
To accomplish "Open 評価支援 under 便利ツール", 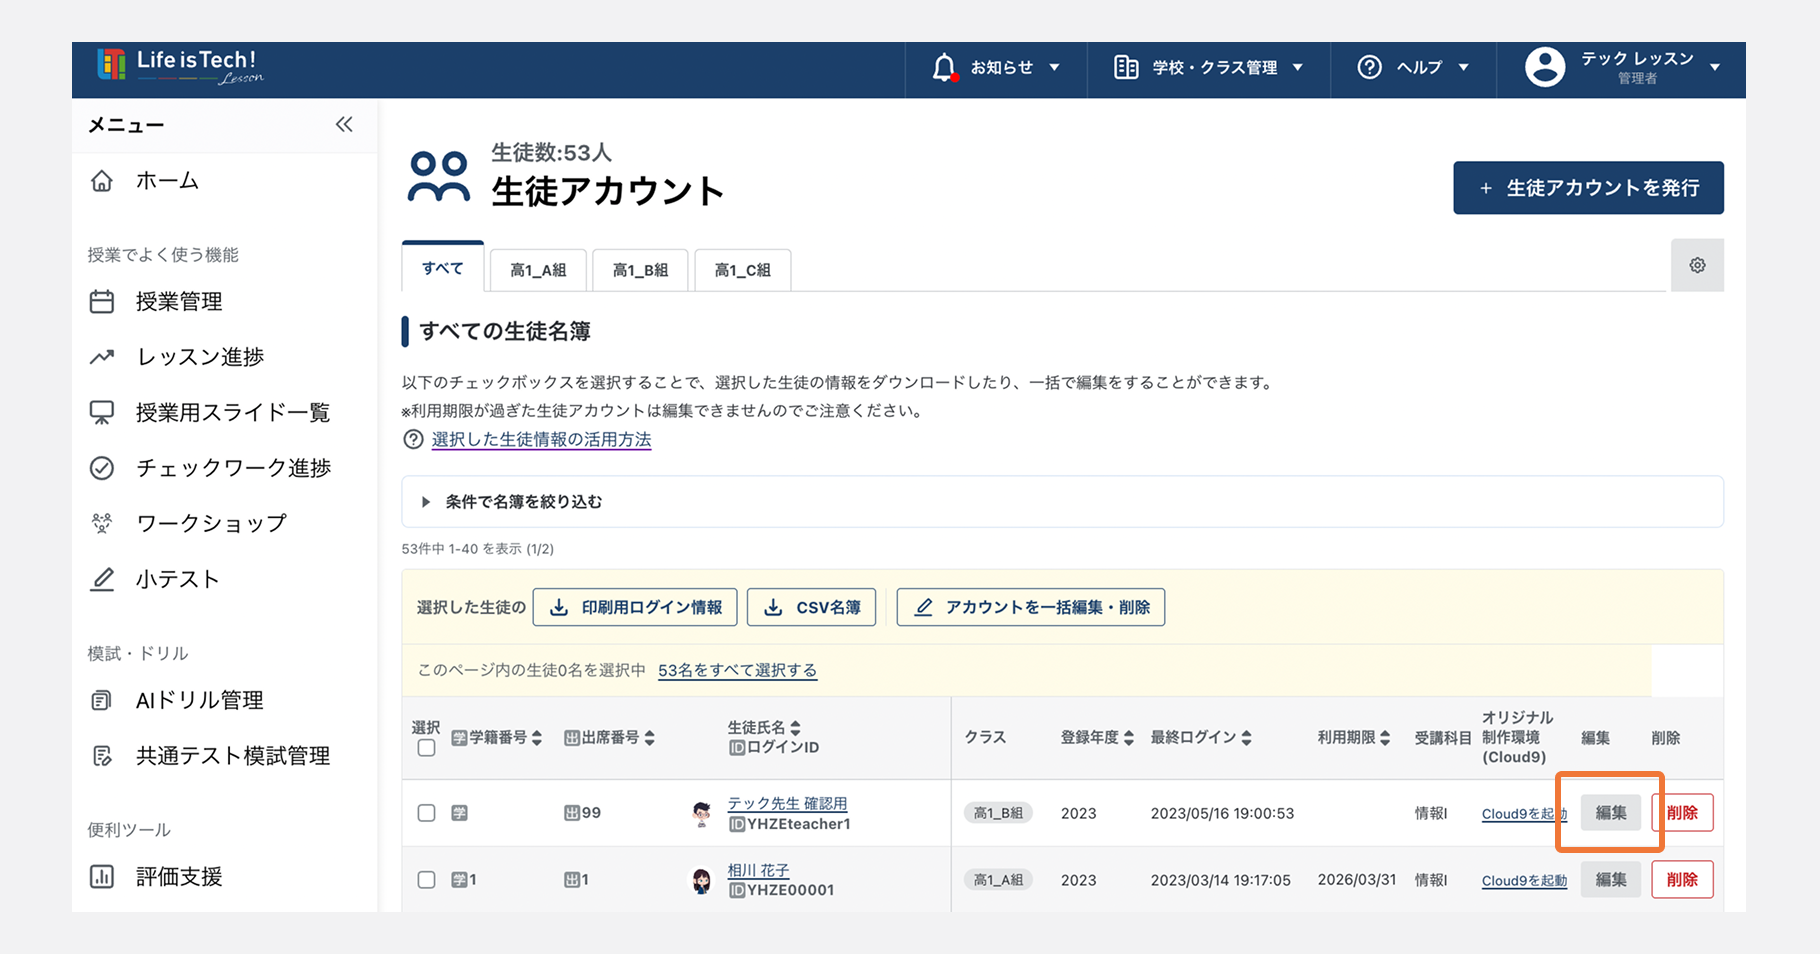I will pyautogui.click(x=178, y=876).
